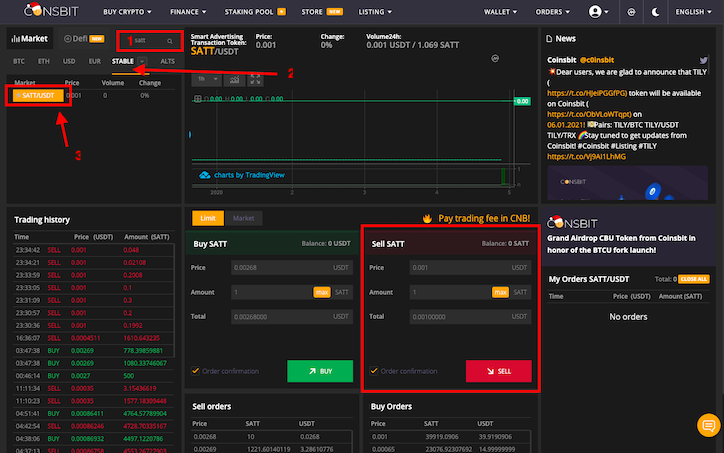The width and height of the screenshot is (724, 453).
Task: Open the 1h chart interval dropdown
Action: [x=207, y=79]
